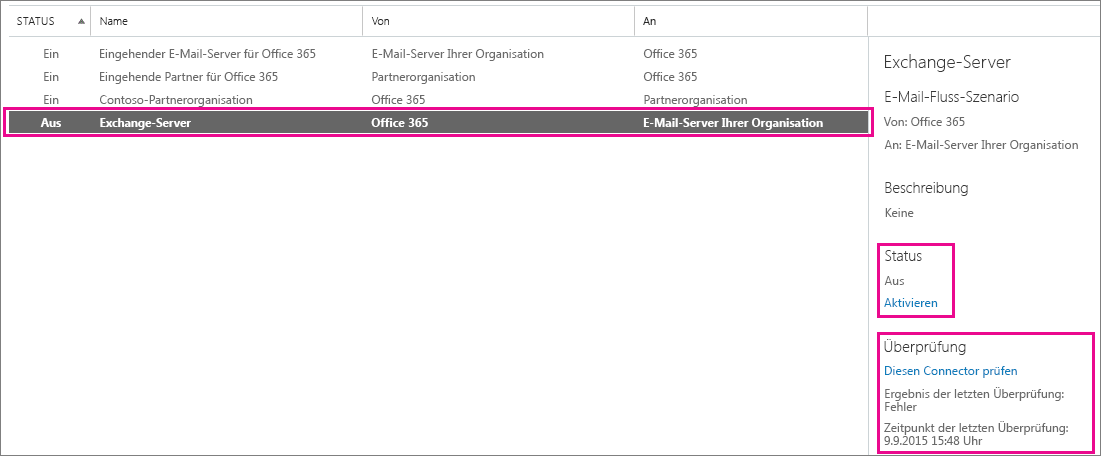Click the Aus status of Exchange-Server row
The height and width of the screenshot is (456, 1101).
pyautogui.click(x=51, y=123)
